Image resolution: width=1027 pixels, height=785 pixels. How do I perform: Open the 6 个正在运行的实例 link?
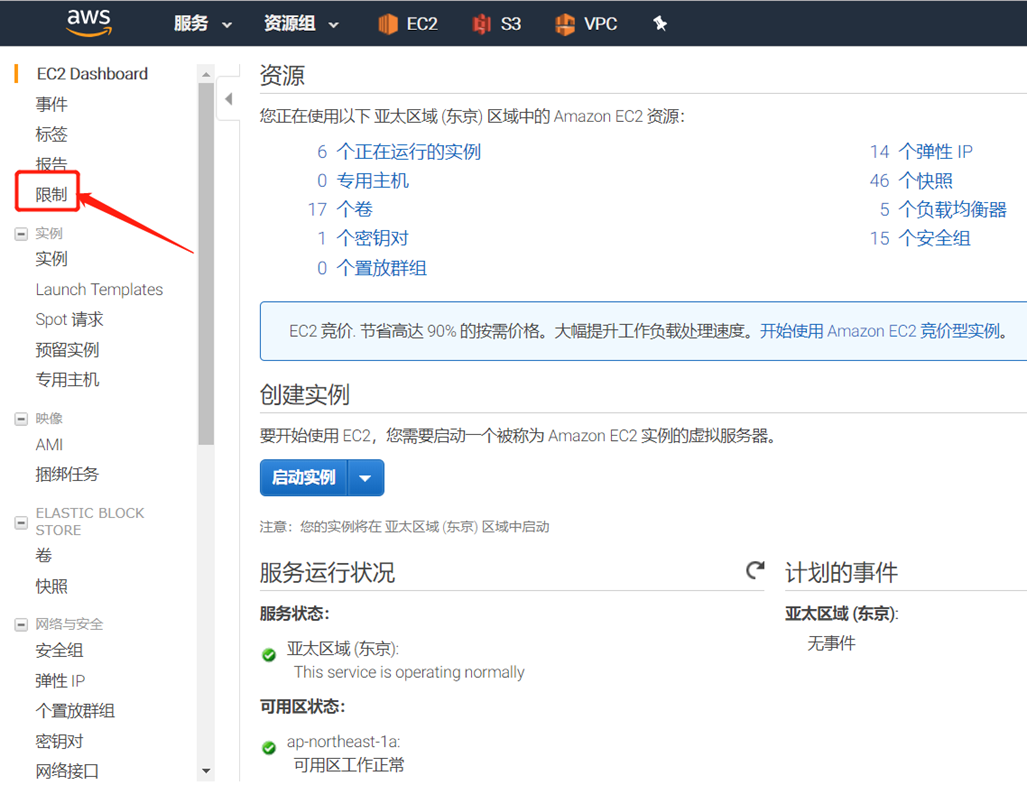coord(400,151)
